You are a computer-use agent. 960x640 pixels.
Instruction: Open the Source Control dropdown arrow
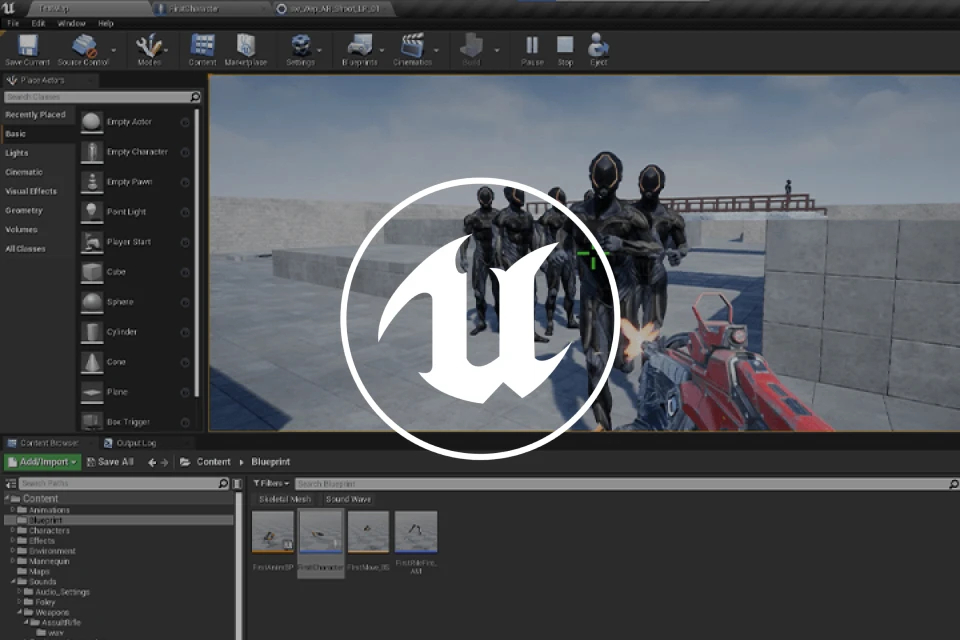tap(113, 50)
